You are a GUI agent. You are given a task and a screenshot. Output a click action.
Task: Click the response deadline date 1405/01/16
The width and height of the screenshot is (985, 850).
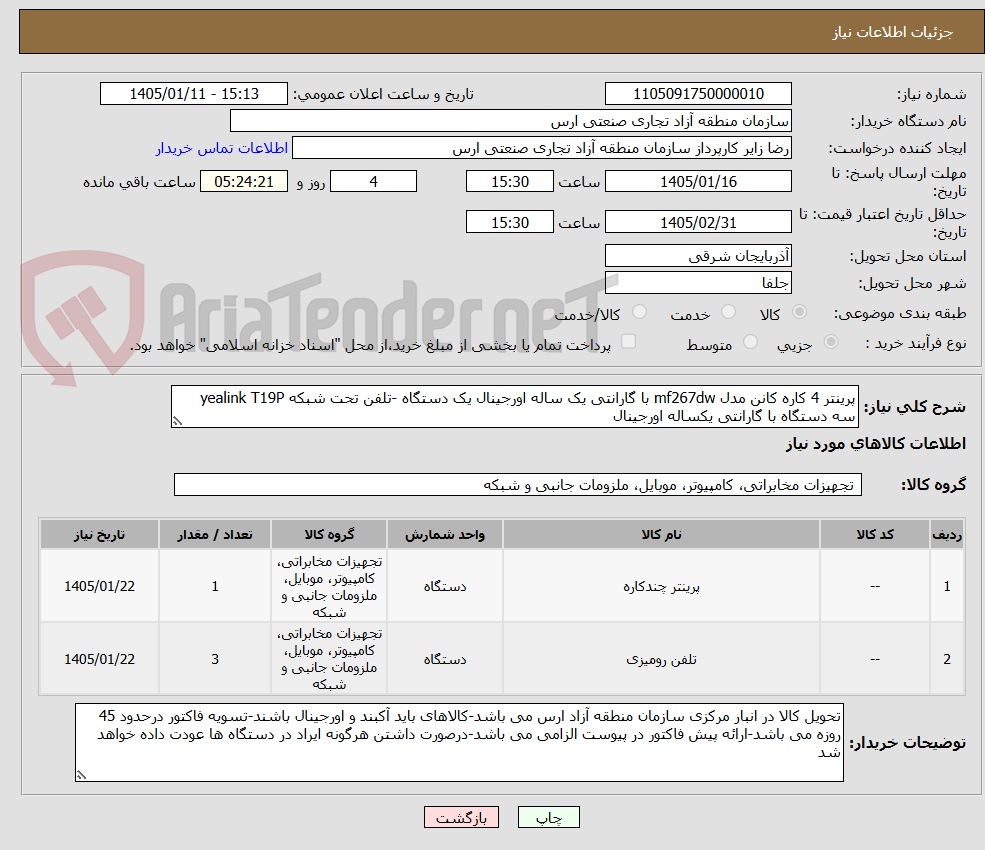[698, 182]
